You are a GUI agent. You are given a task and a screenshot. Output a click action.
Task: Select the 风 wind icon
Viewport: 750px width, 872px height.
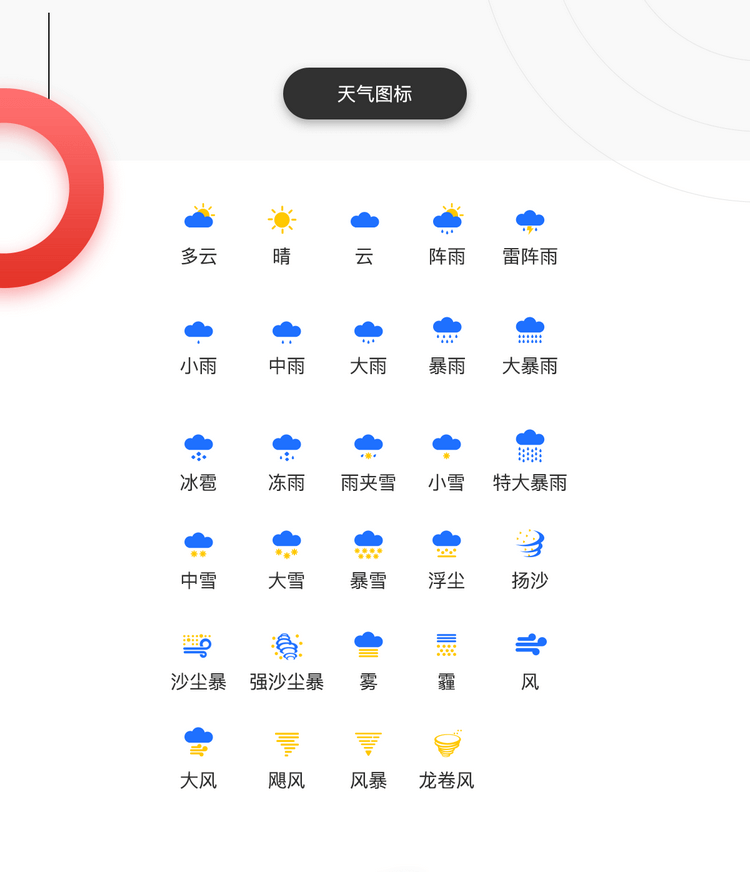[531, 644]
